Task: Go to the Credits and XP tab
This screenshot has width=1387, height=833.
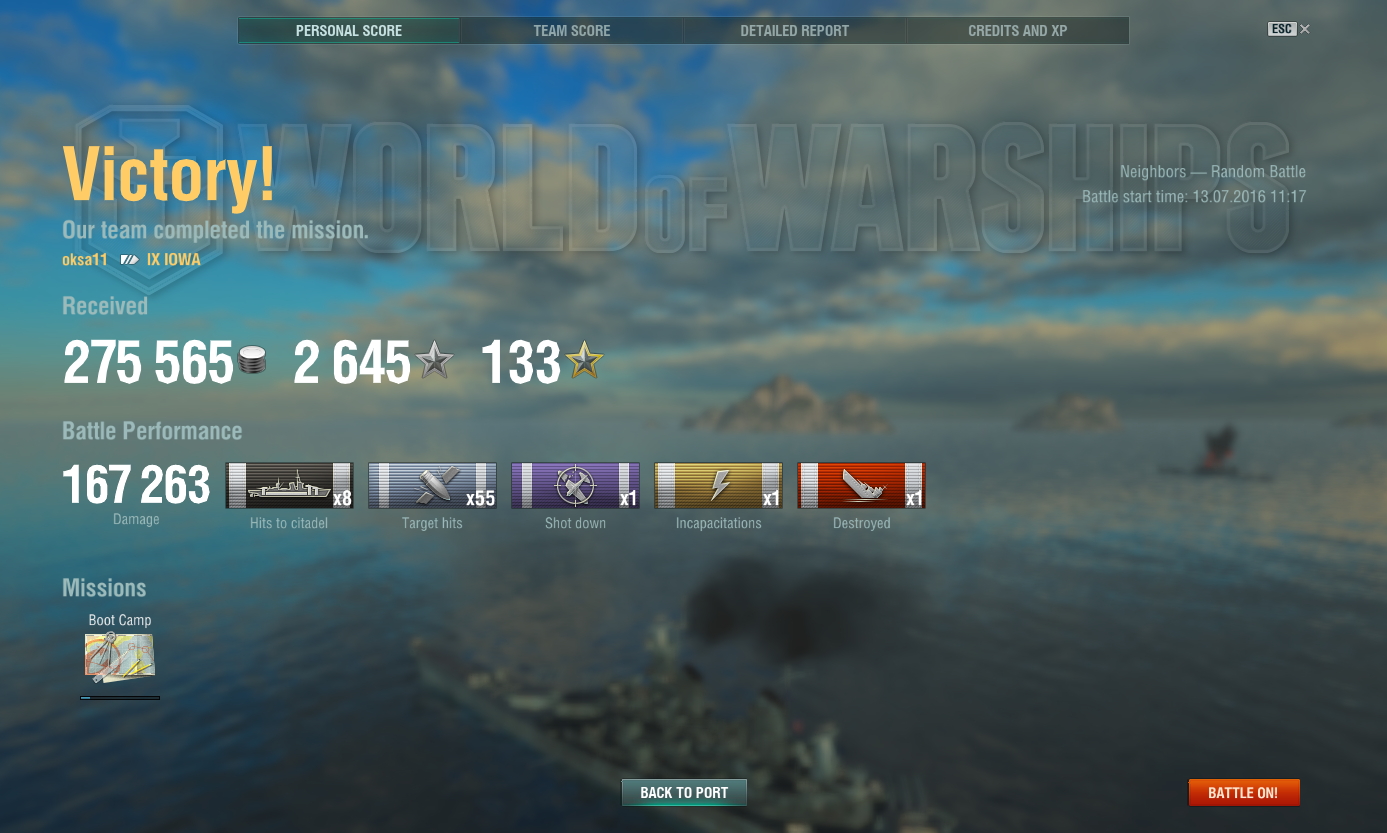Action: 1017,31
